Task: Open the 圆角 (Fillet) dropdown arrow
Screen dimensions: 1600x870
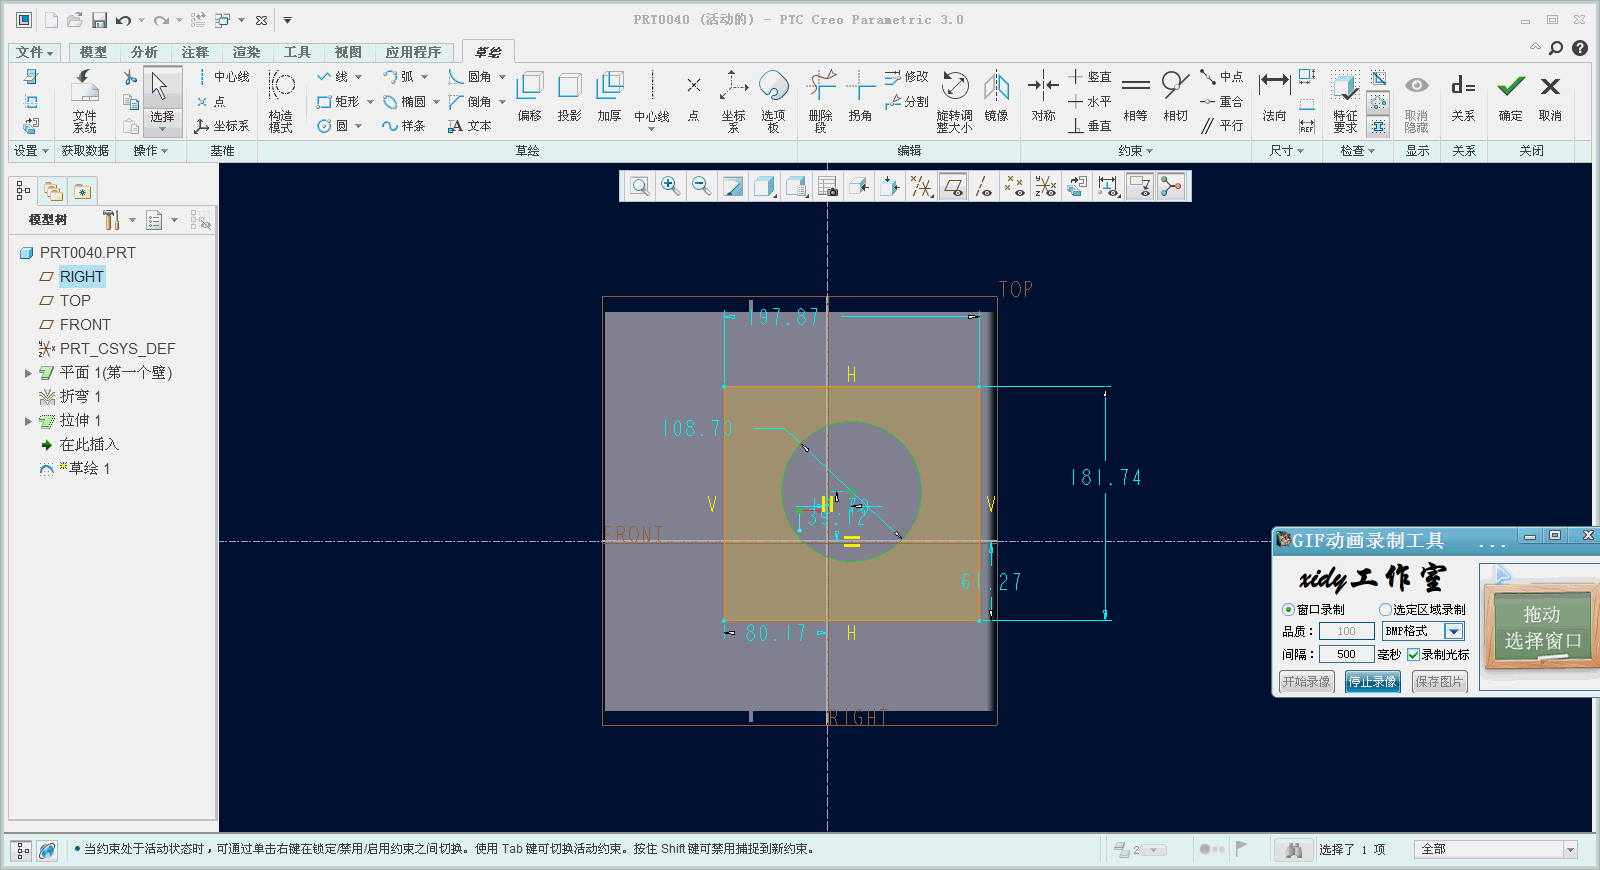Action: (x=502, y=77)
